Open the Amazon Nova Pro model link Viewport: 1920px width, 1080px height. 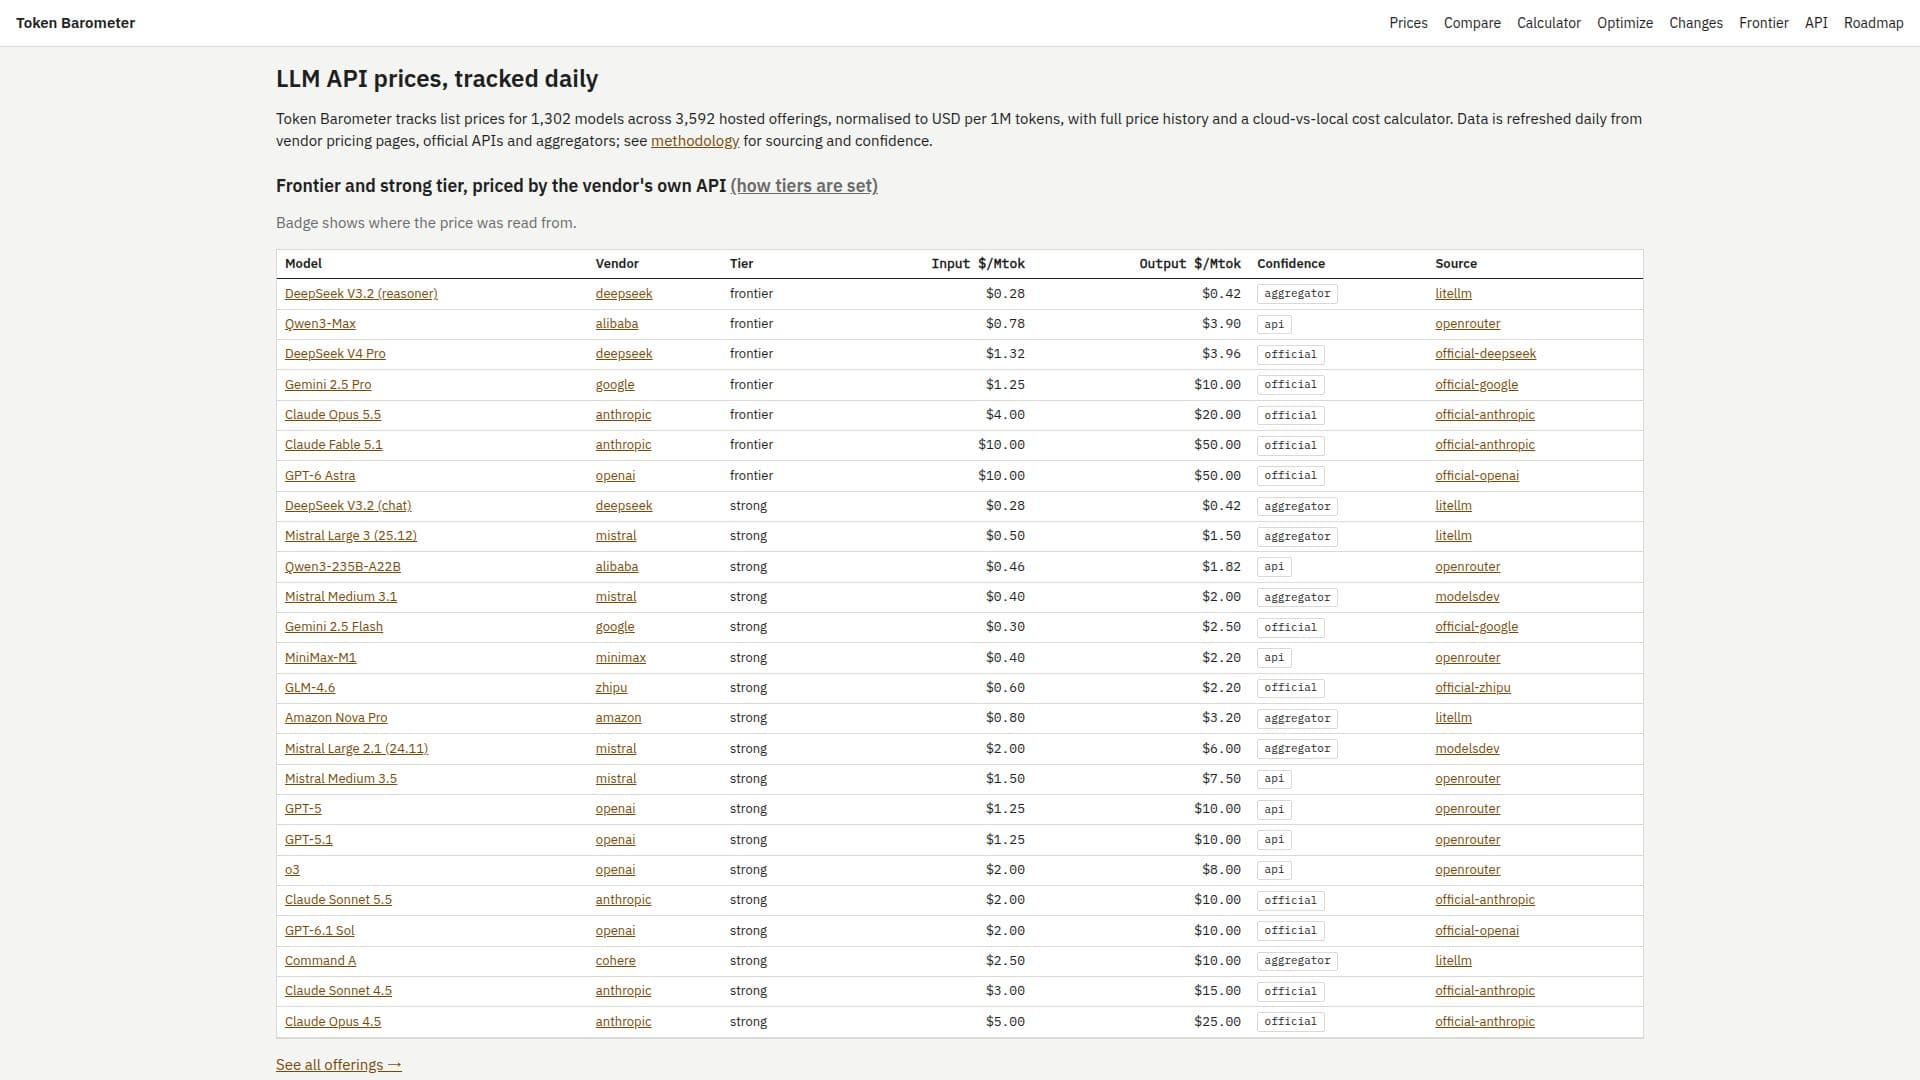tap(336, 718)
